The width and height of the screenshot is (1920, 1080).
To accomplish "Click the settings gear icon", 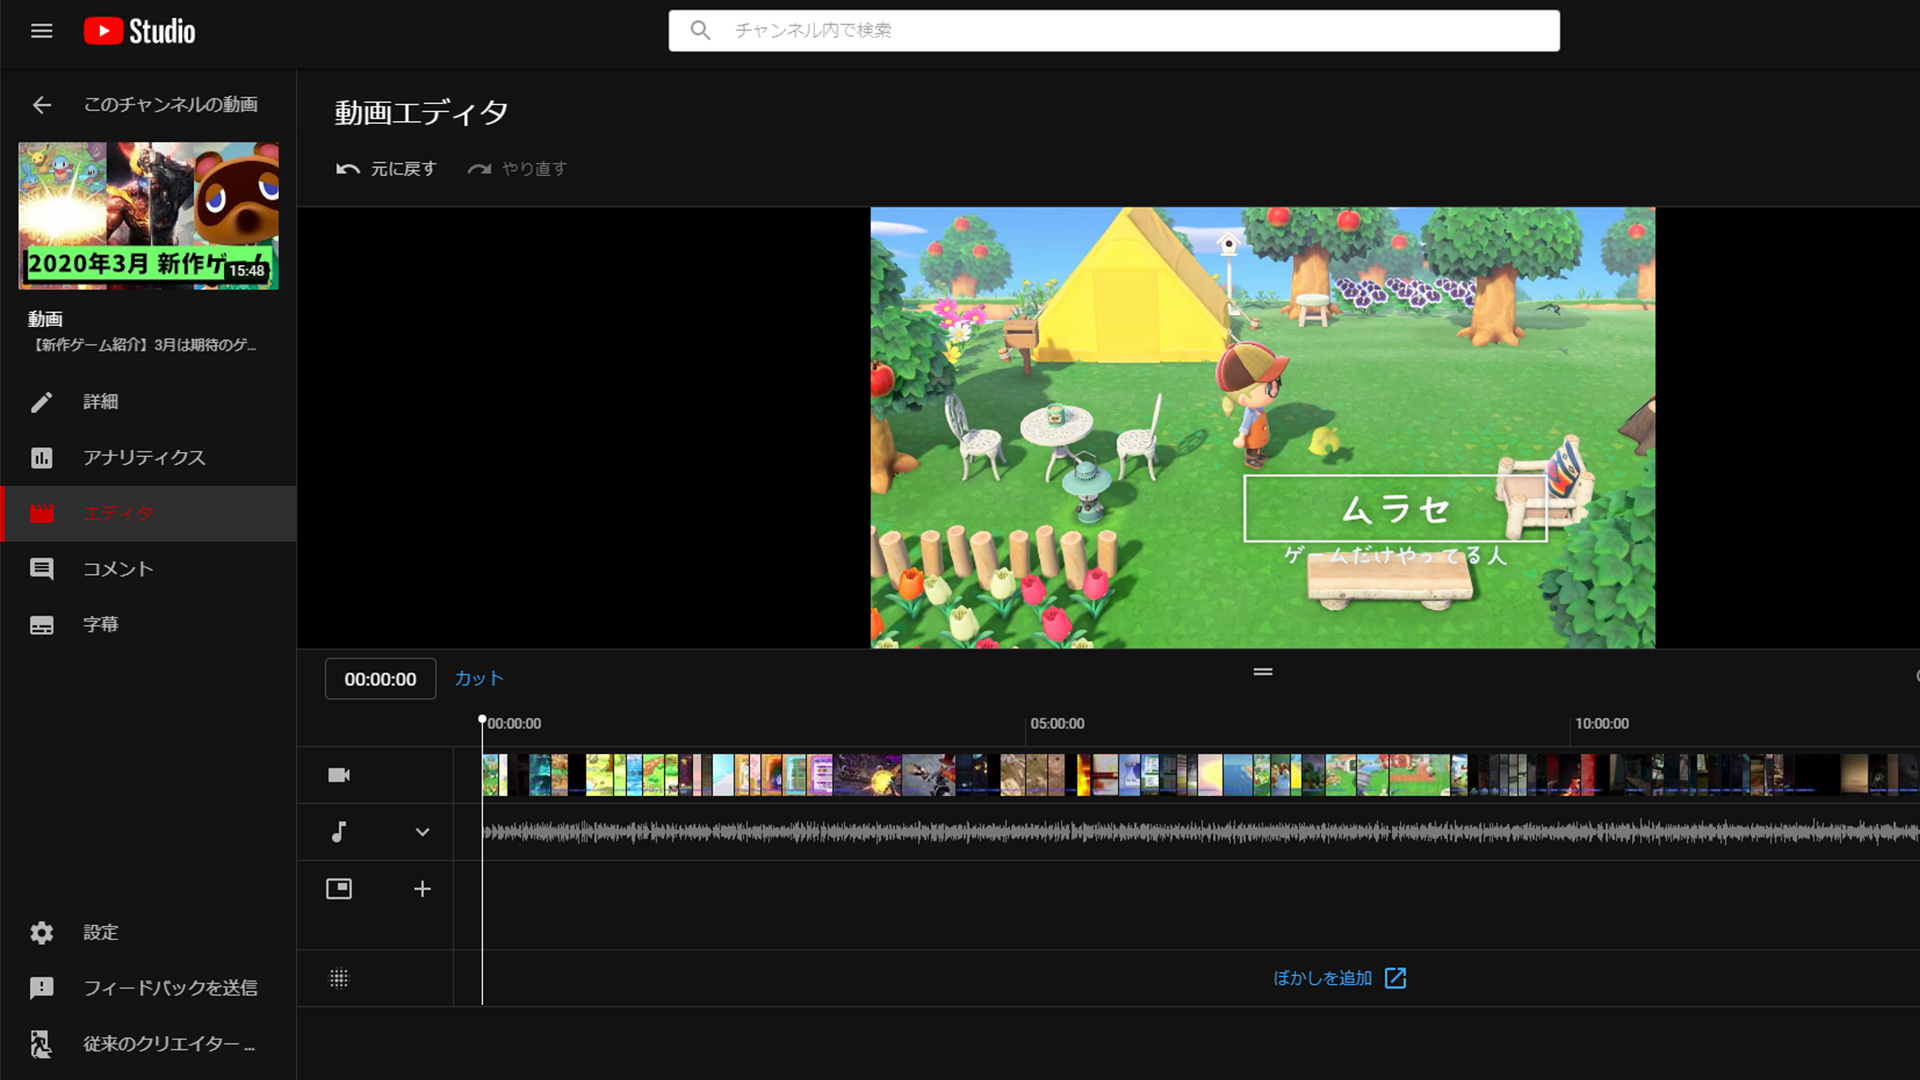I will [41, 933].
